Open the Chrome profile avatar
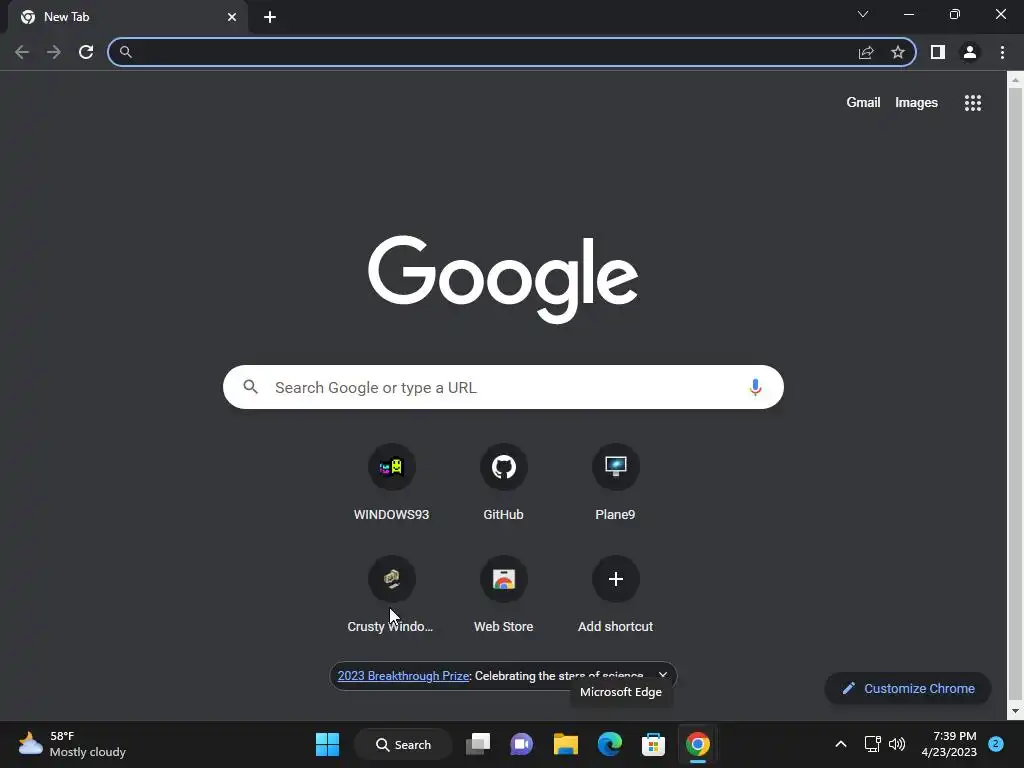The image size is (1024, 768). (970, 52)
